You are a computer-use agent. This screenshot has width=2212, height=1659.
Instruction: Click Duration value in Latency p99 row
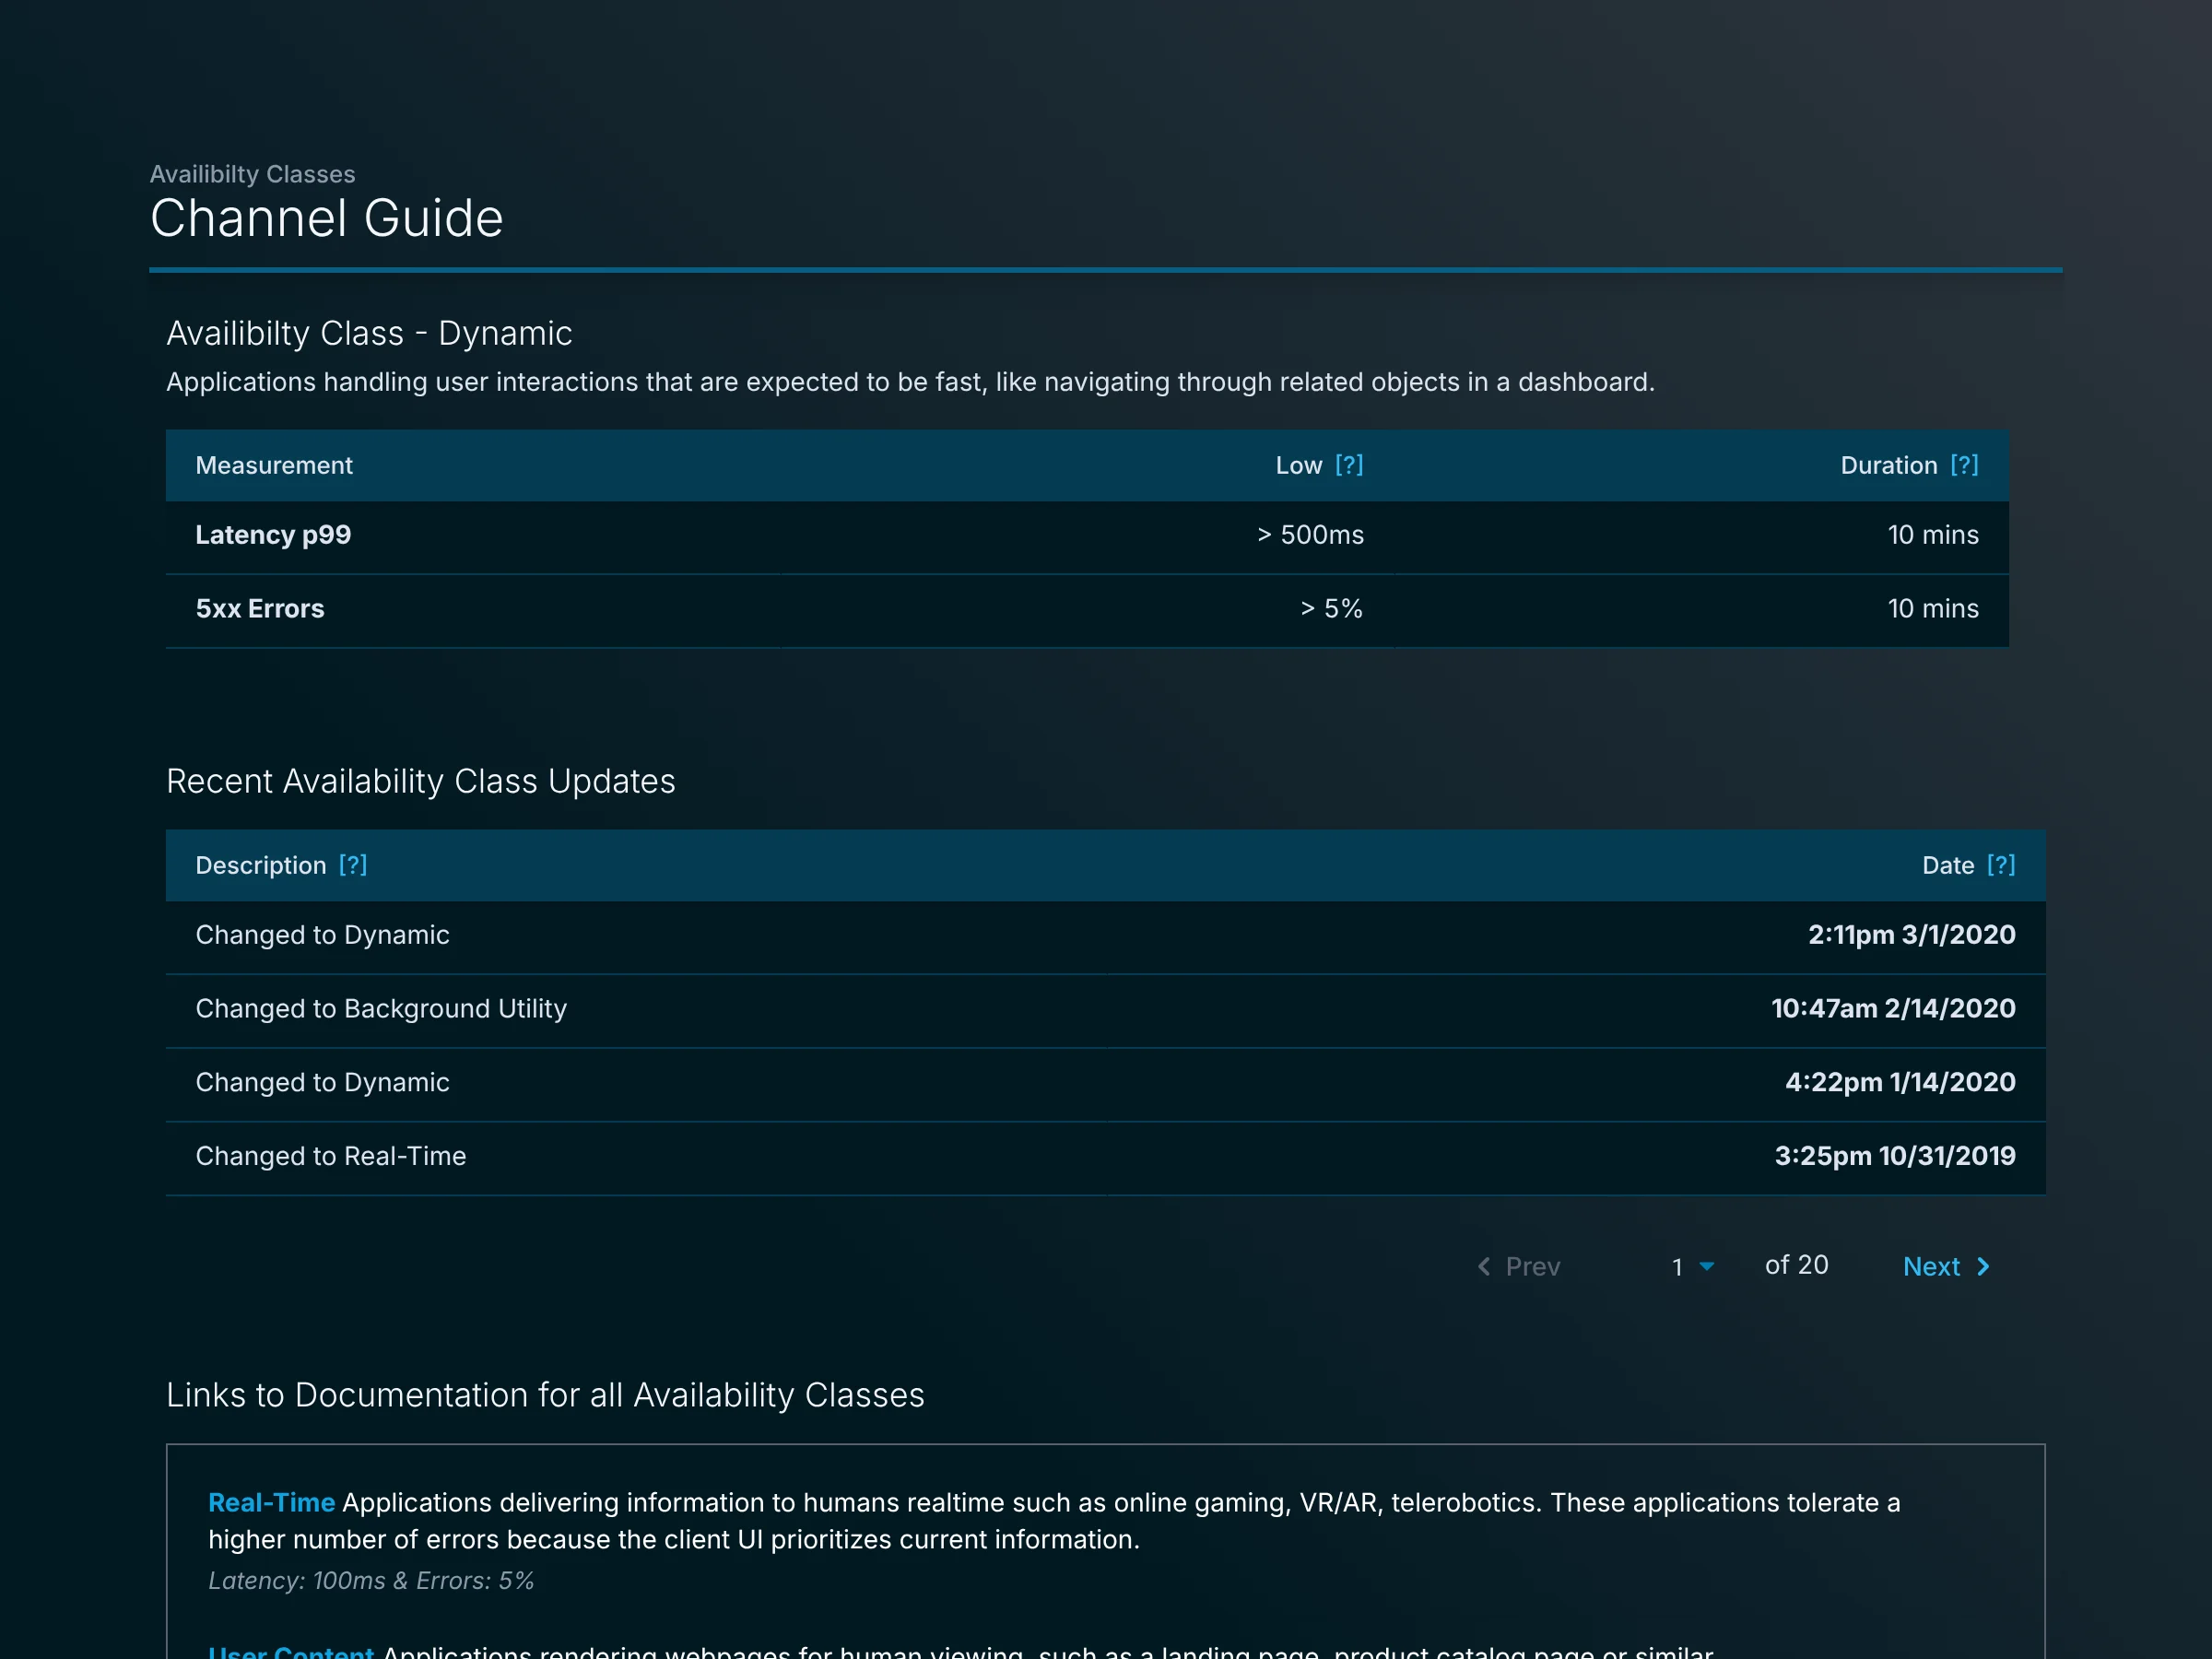(1933, 535)
